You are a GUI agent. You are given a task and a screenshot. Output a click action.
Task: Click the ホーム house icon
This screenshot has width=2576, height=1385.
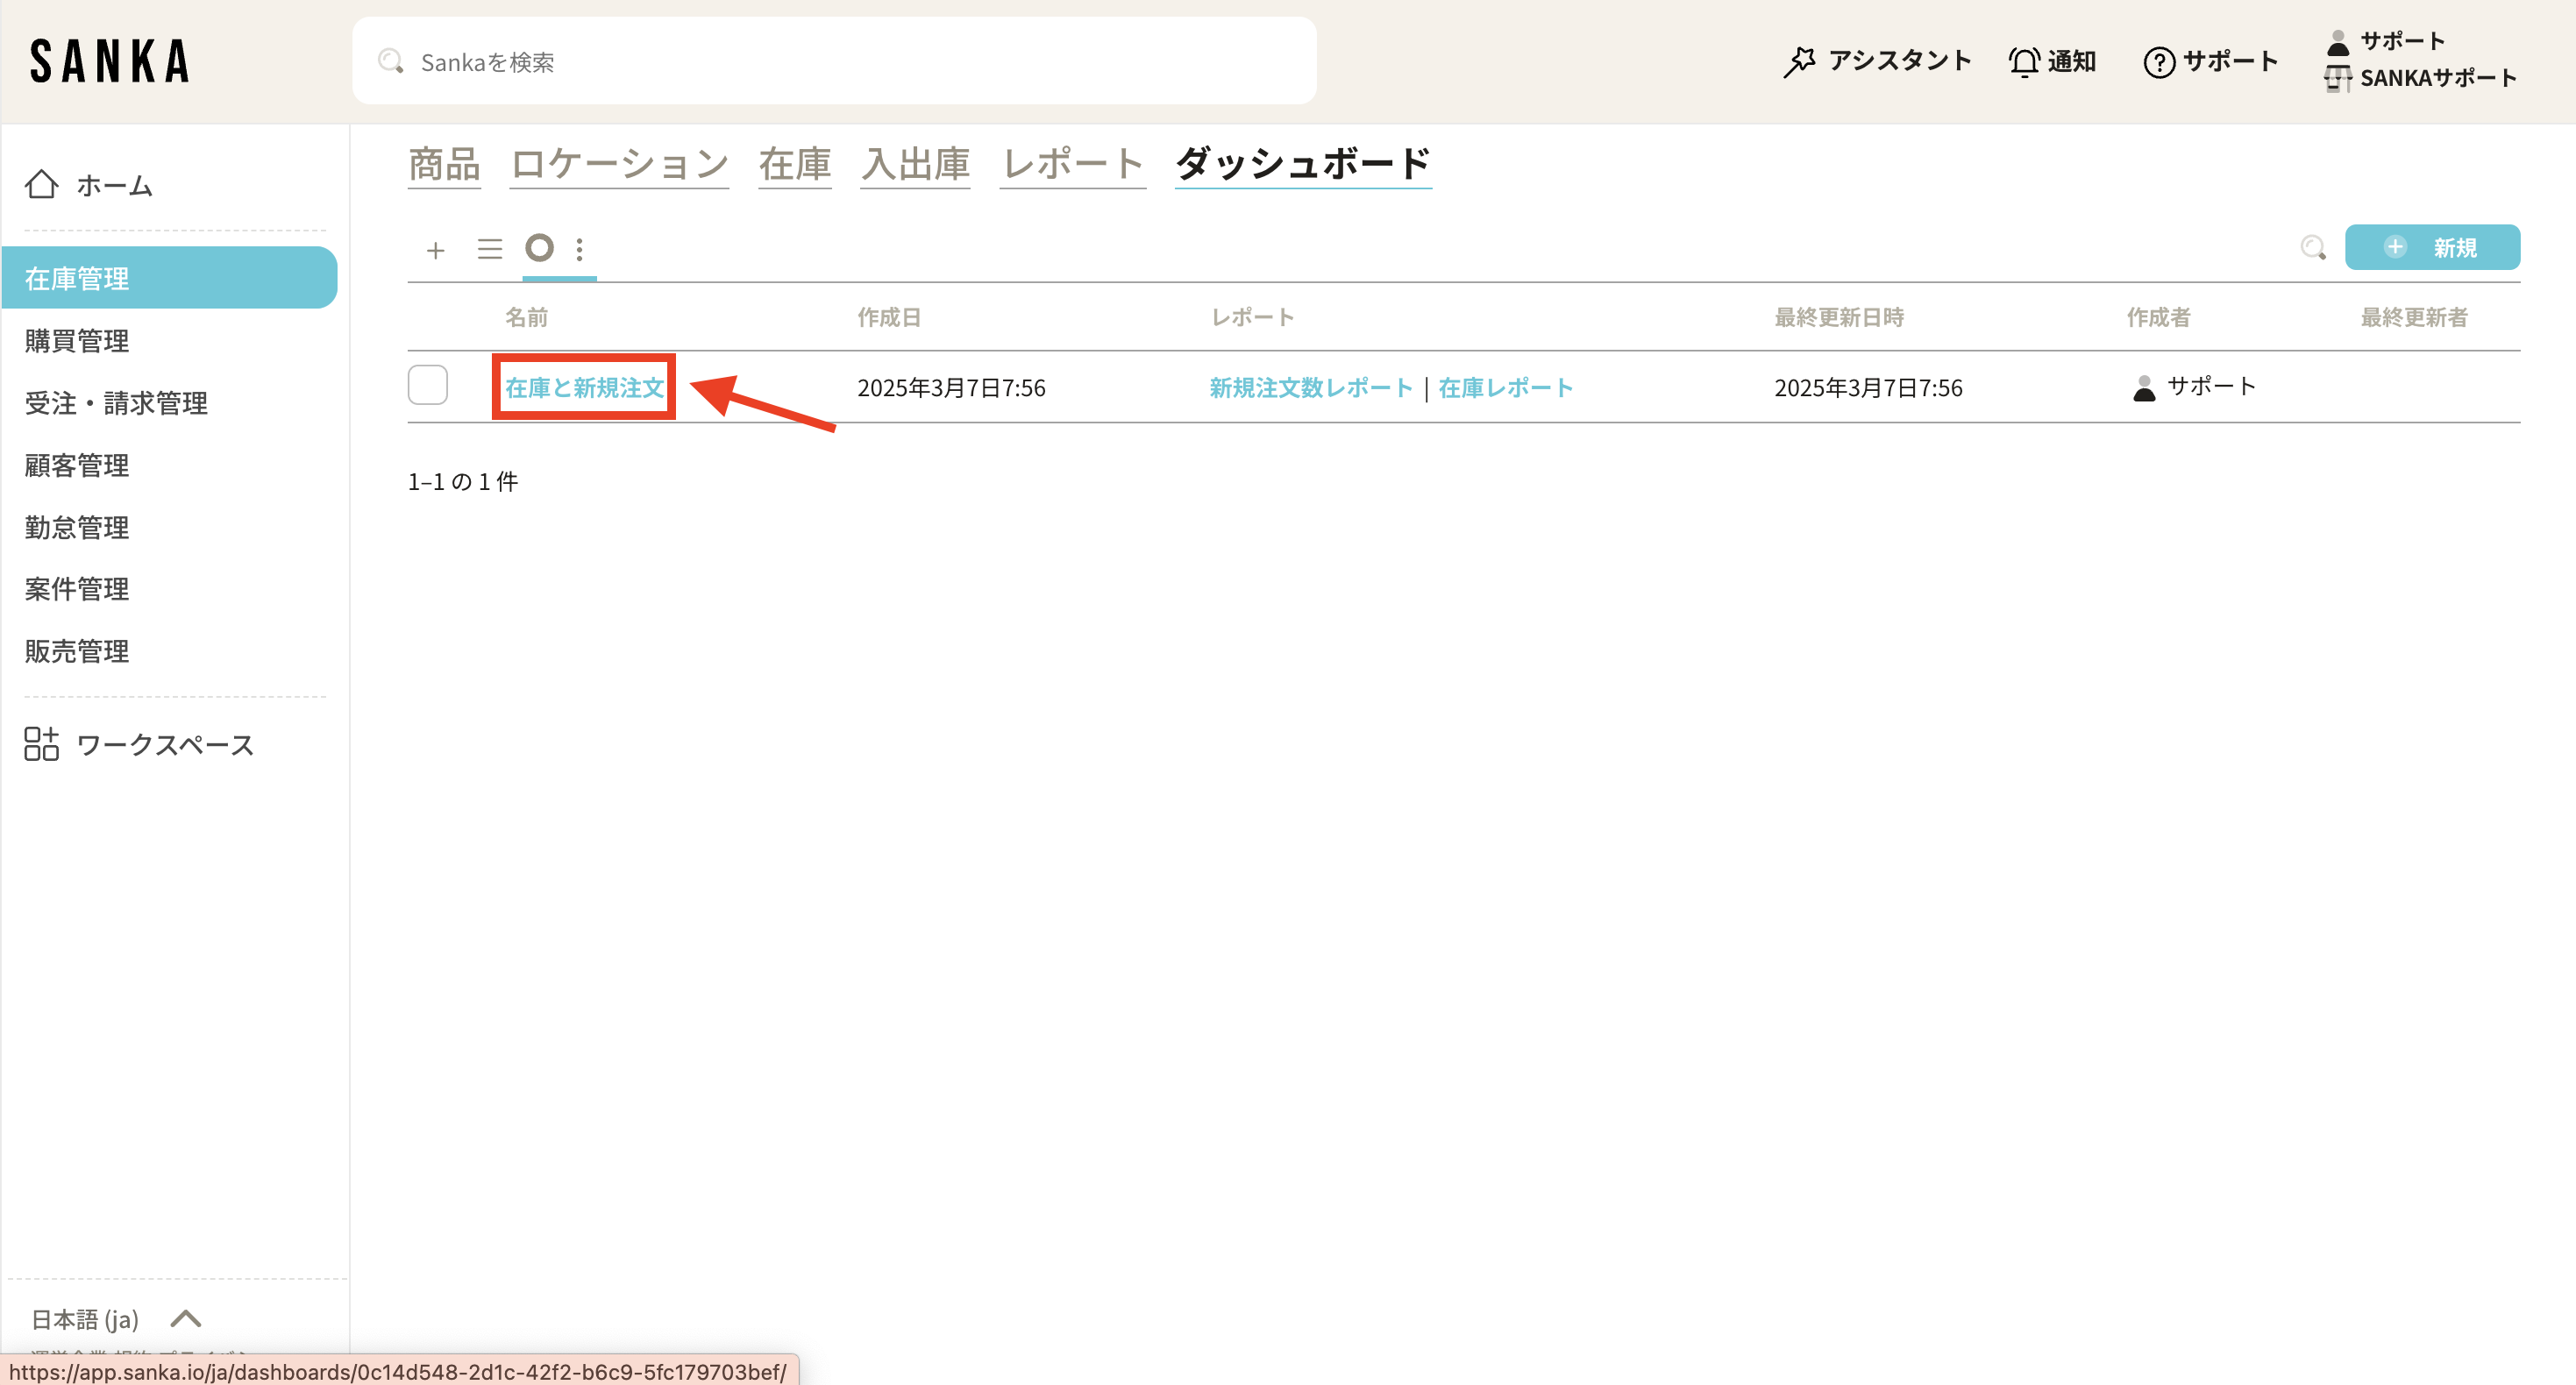click(x=42, y=185)
